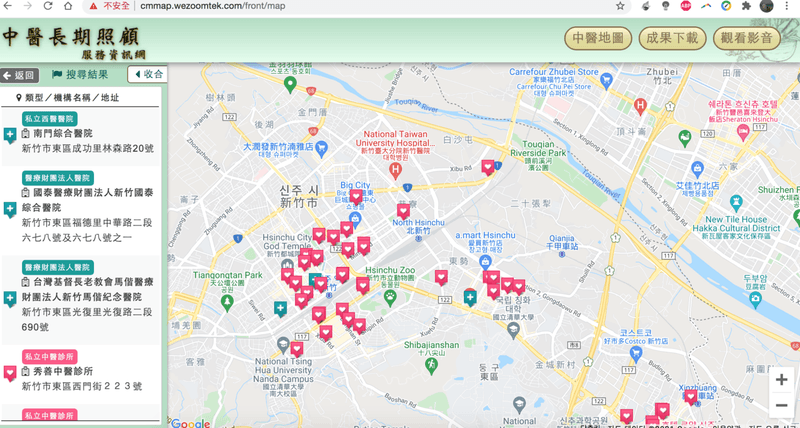
Task: Click address 新竹市東區成功里林森路20號
Action: coord(88,149)
